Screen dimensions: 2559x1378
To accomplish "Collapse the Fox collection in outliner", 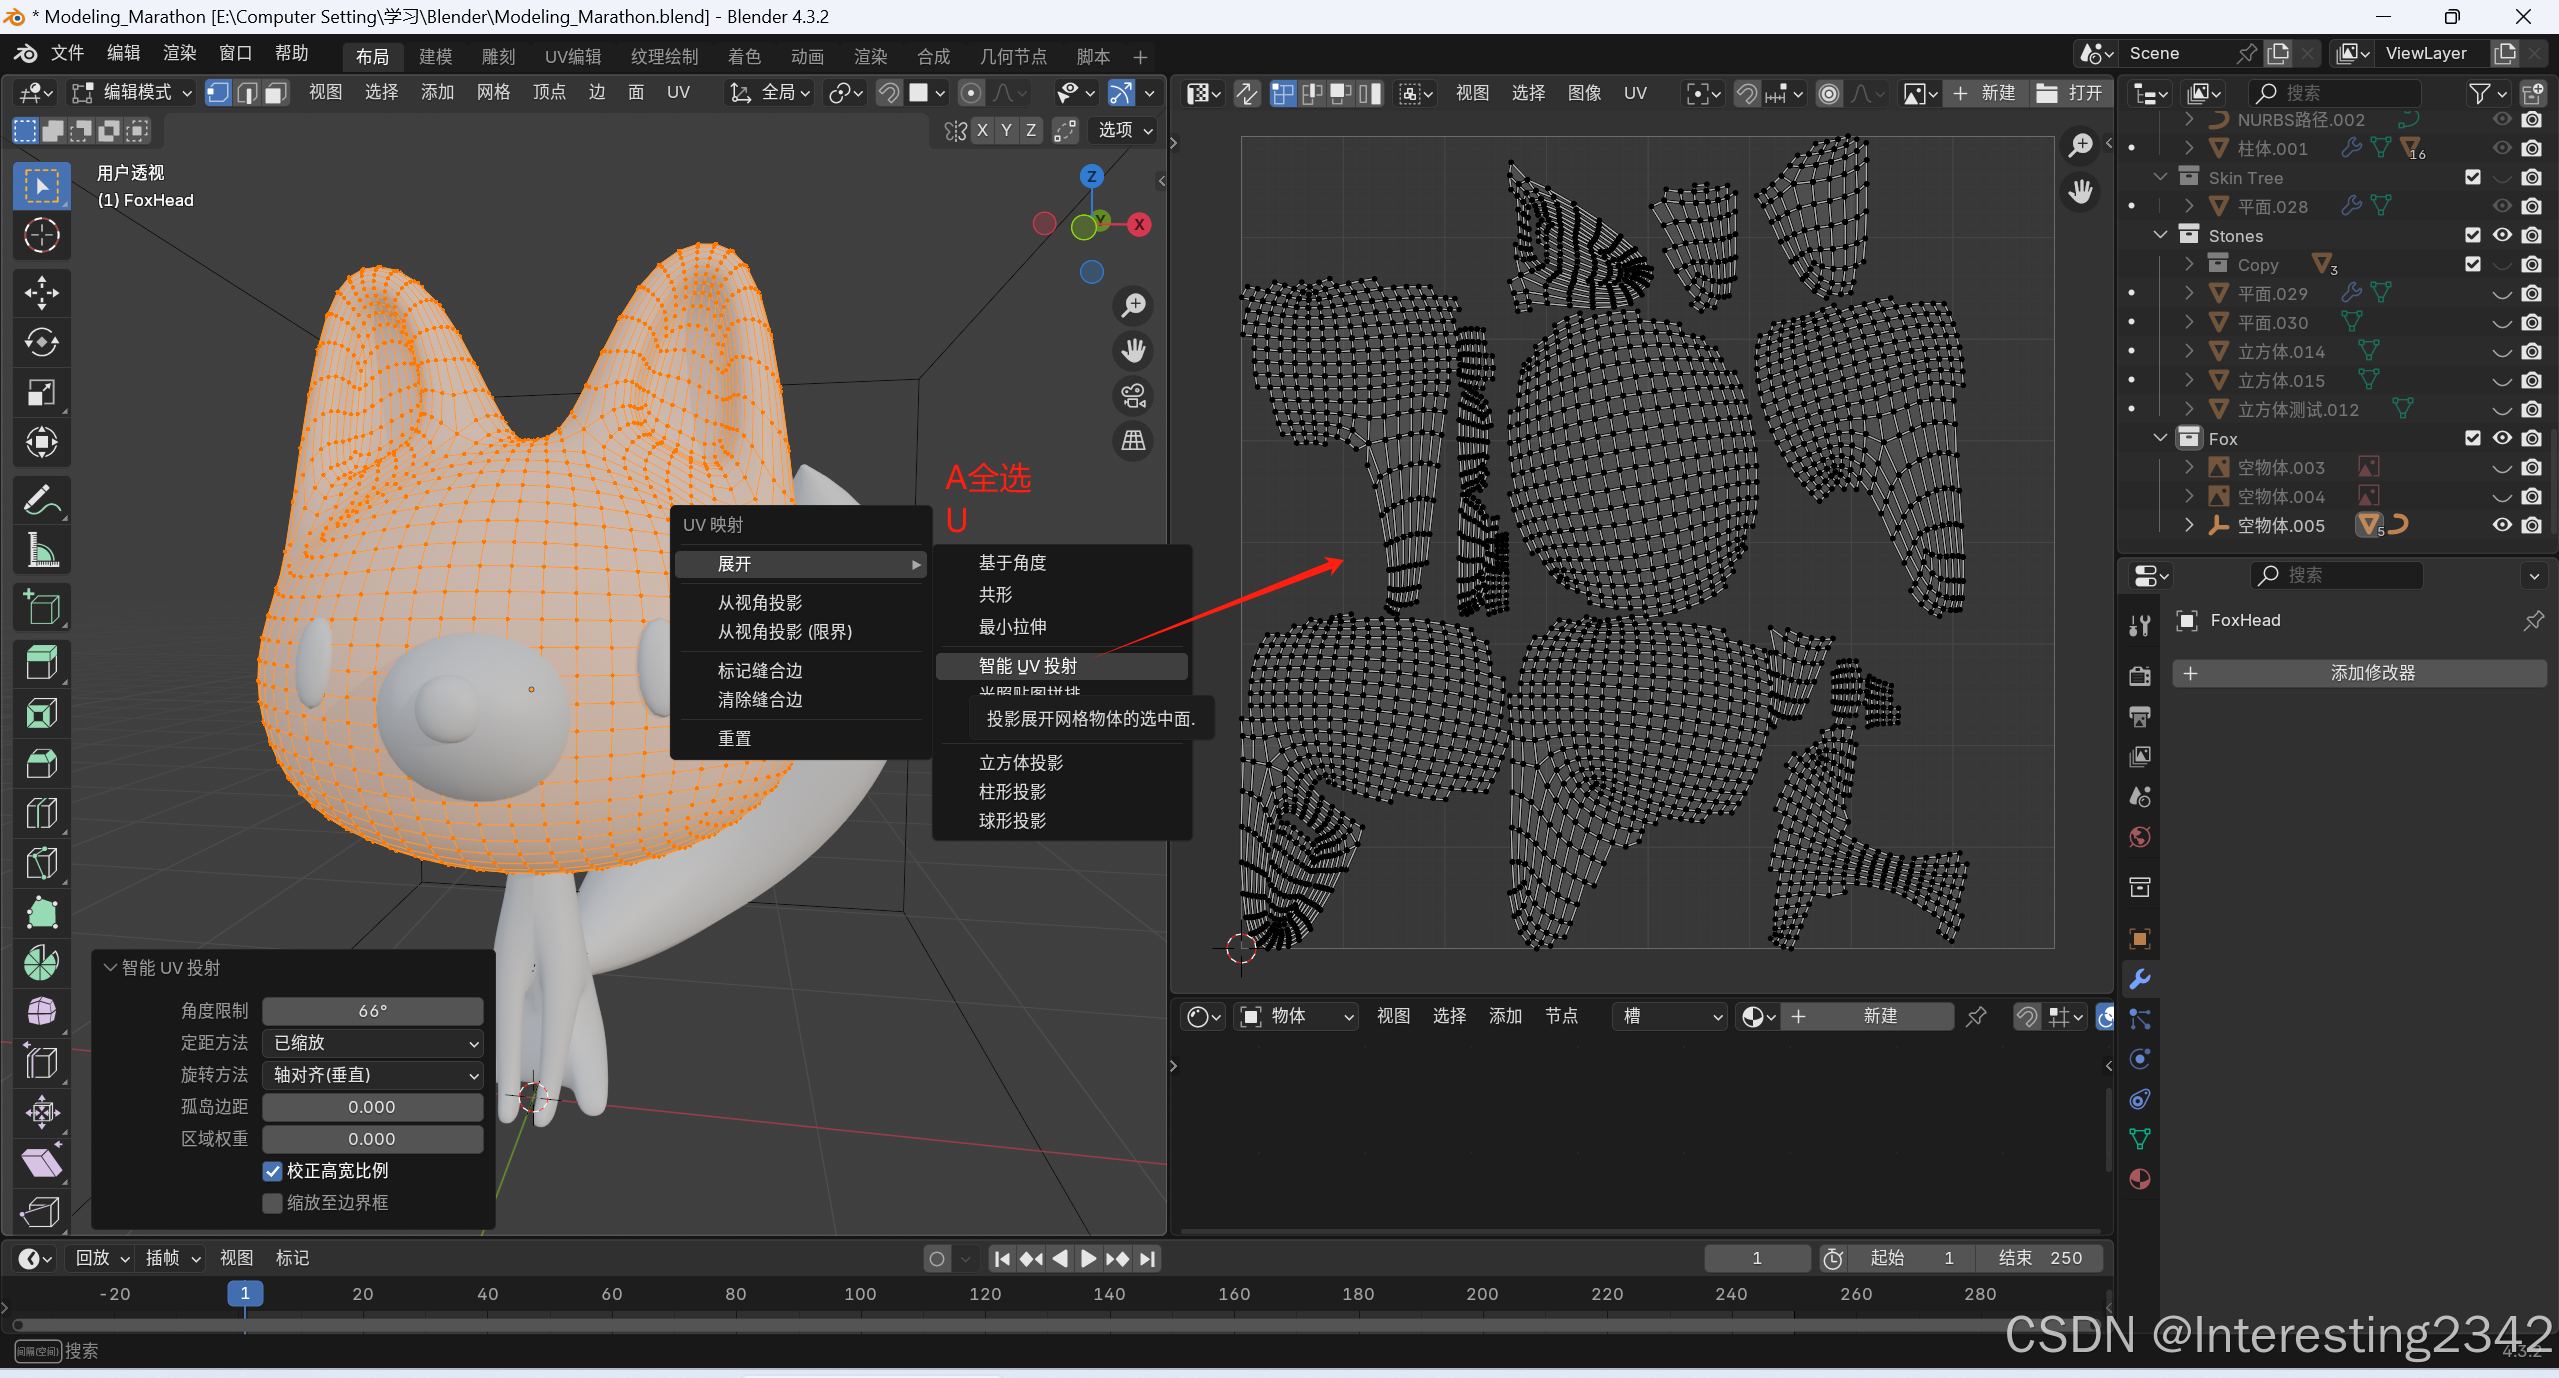I will 2160,438.
